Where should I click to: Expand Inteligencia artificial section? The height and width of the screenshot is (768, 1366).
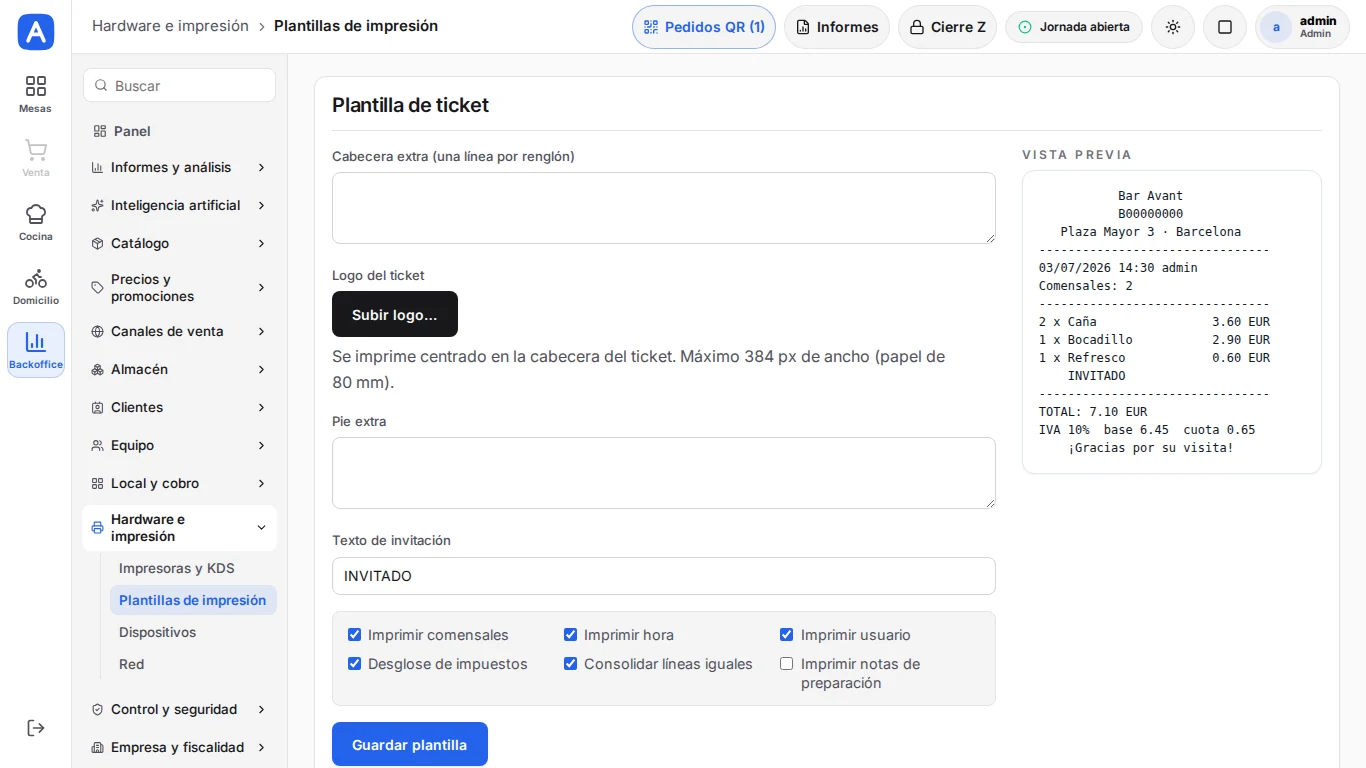(x=179, y=205)
